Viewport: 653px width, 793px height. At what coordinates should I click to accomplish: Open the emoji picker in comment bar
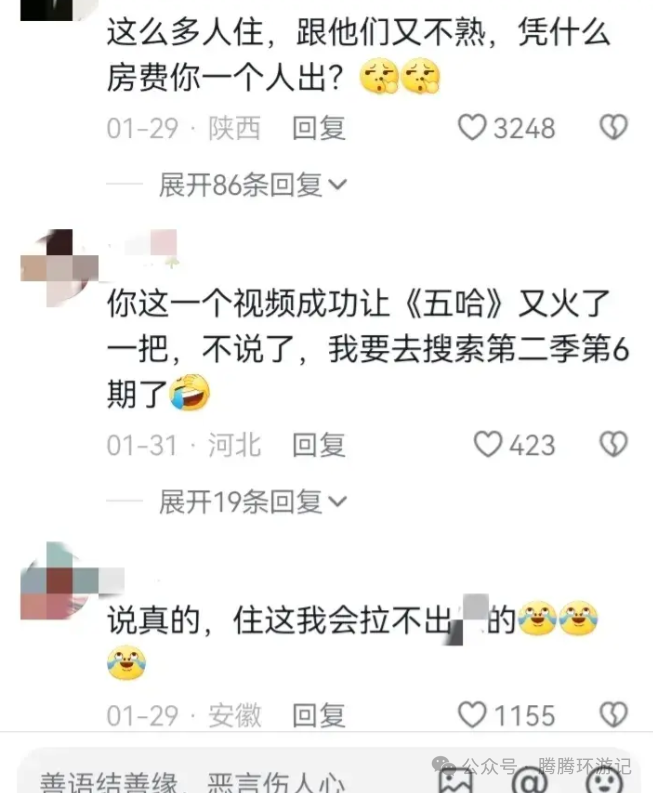(605, 781)
